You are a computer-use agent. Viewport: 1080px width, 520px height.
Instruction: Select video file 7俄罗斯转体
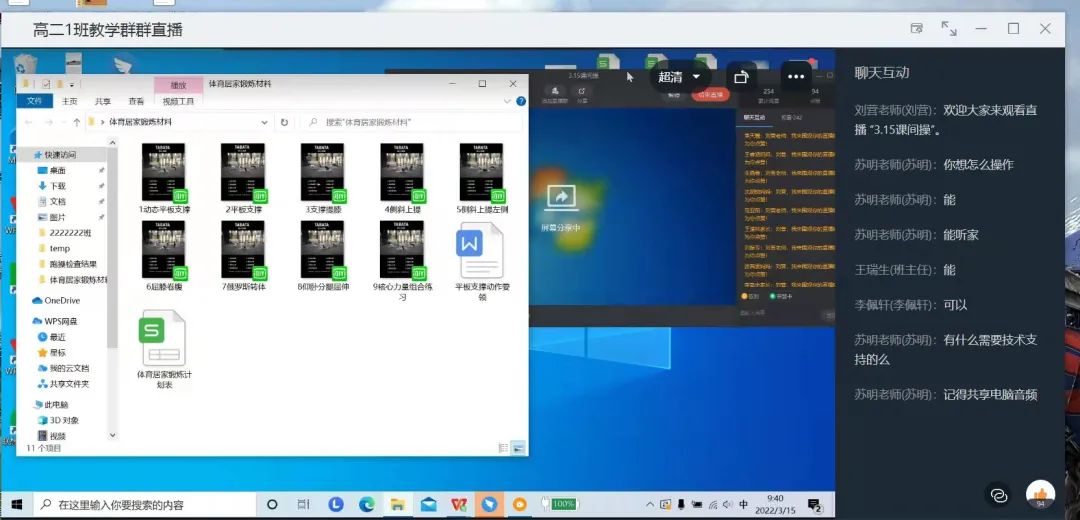point(243,256)
